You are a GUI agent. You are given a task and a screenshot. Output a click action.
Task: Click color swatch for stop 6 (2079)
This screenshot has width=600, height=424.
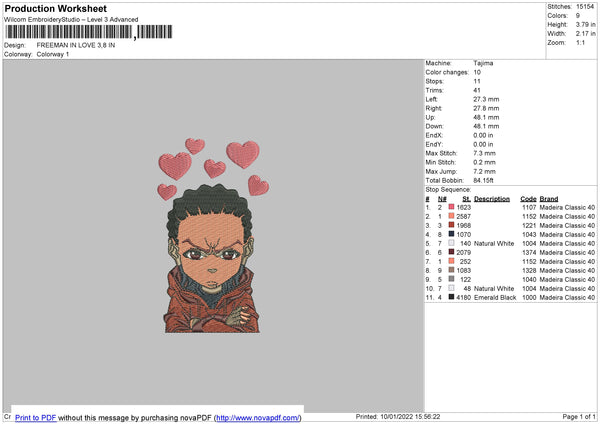(452, 252)
